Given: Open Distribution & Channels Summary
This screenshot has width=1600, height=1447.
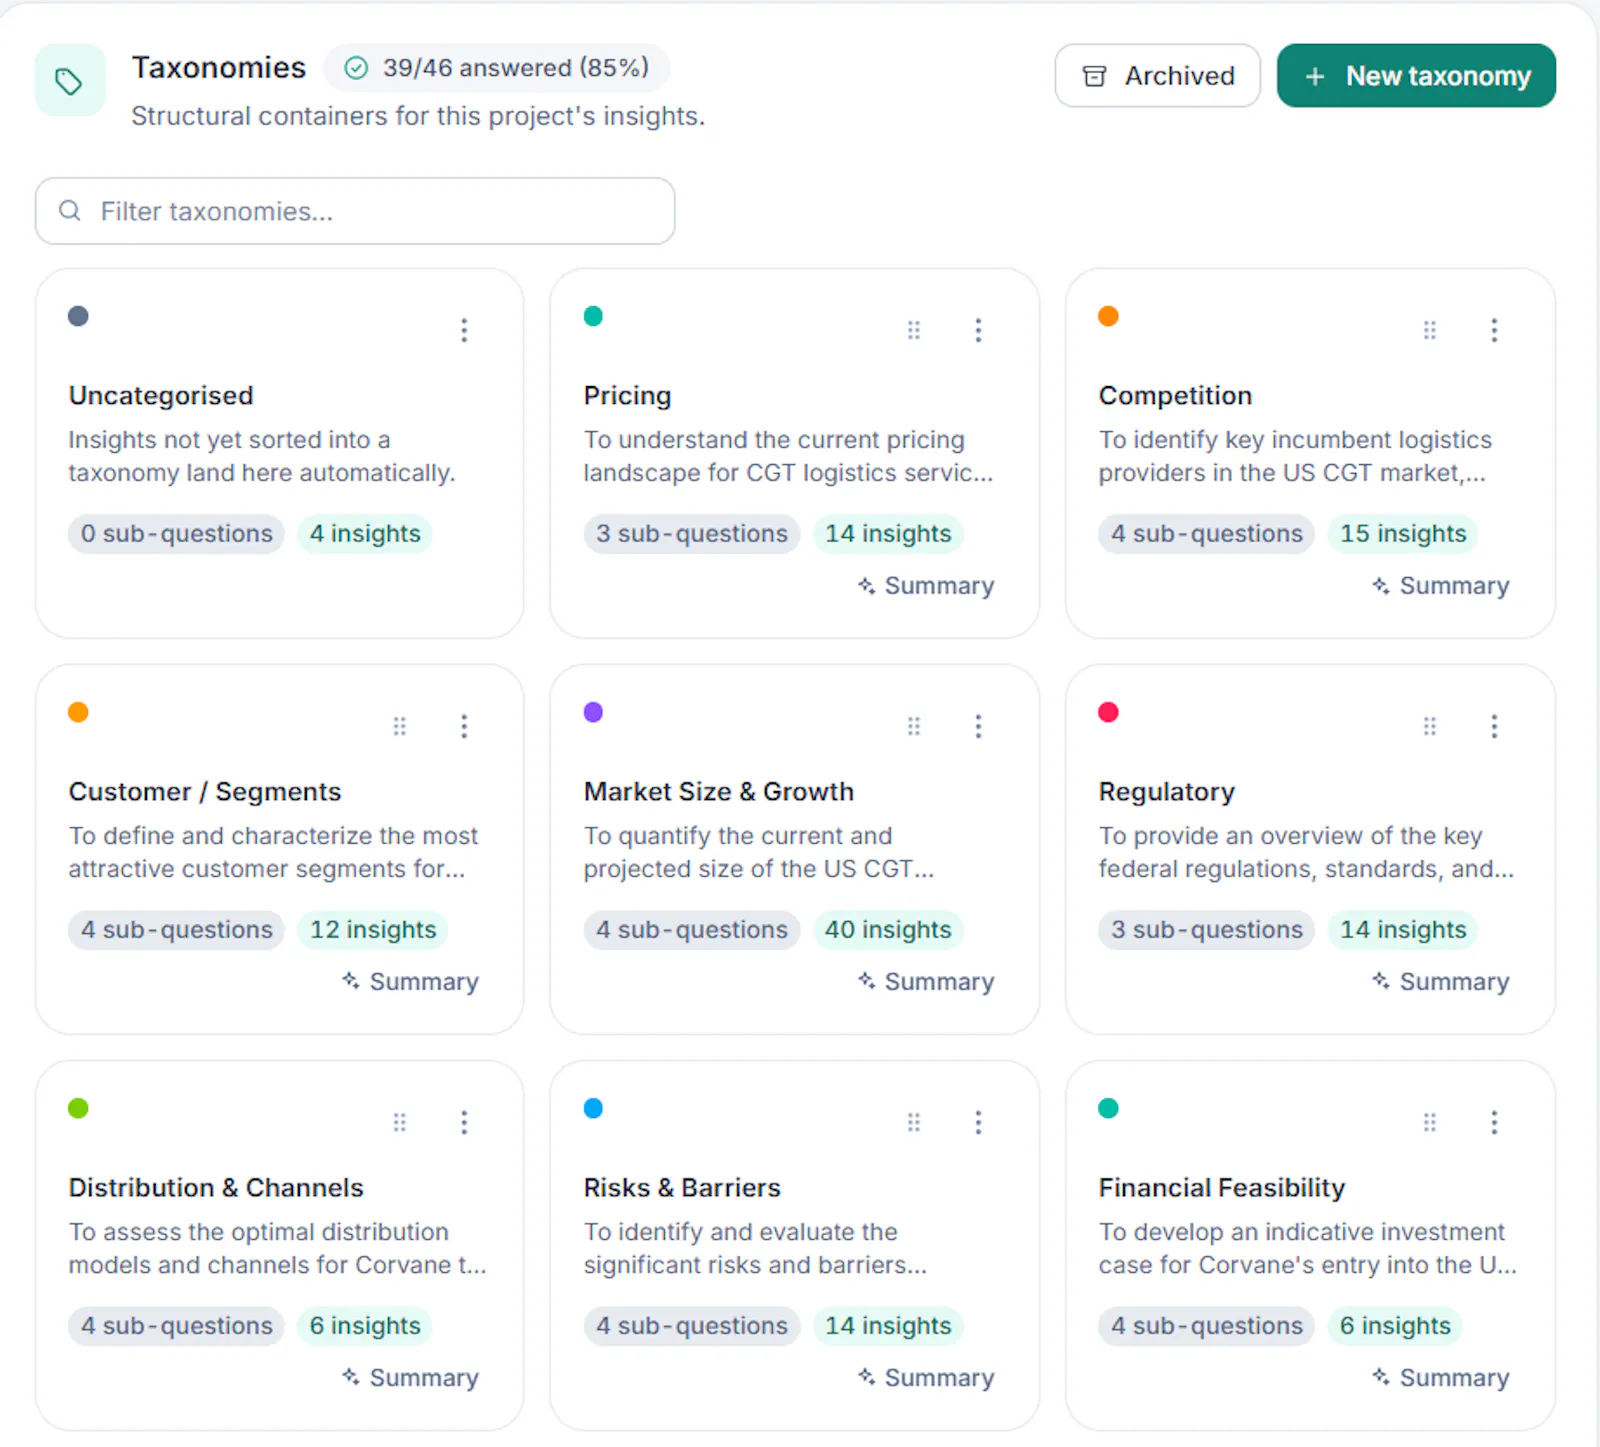Looking at the screenshot, I should click(x=411, y=1377).
